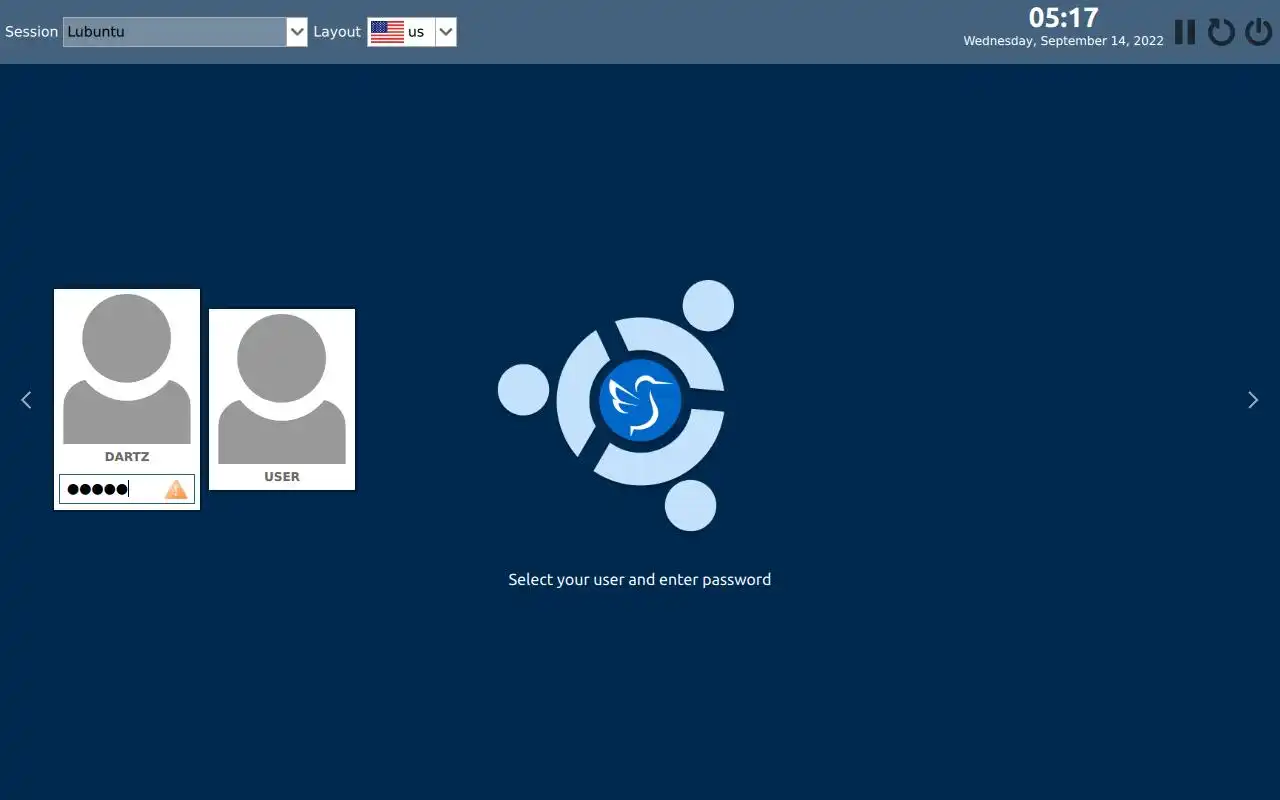Show previous user with left arrow
Viewport: 1280px width, 800px height.
click(26, 400)
